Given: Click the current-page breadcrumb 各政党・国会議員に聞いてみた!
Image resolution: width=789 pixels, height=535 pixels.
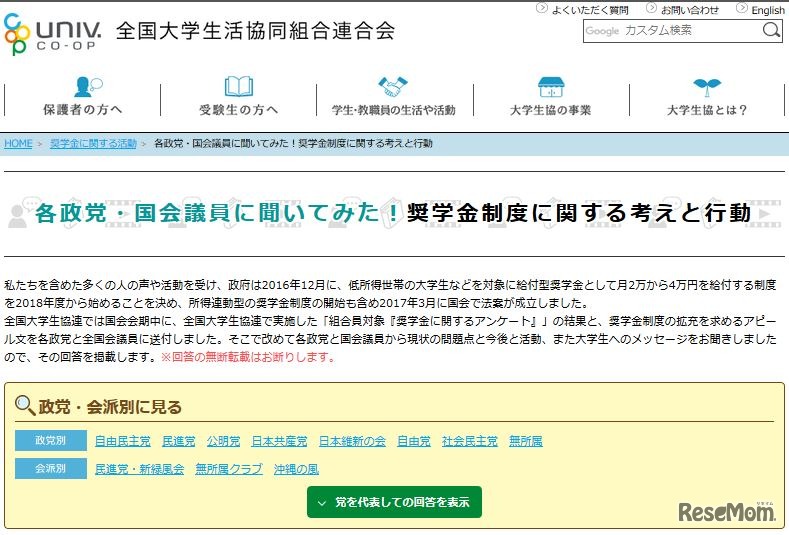Looking at the screenshot, I should point(293,143).
